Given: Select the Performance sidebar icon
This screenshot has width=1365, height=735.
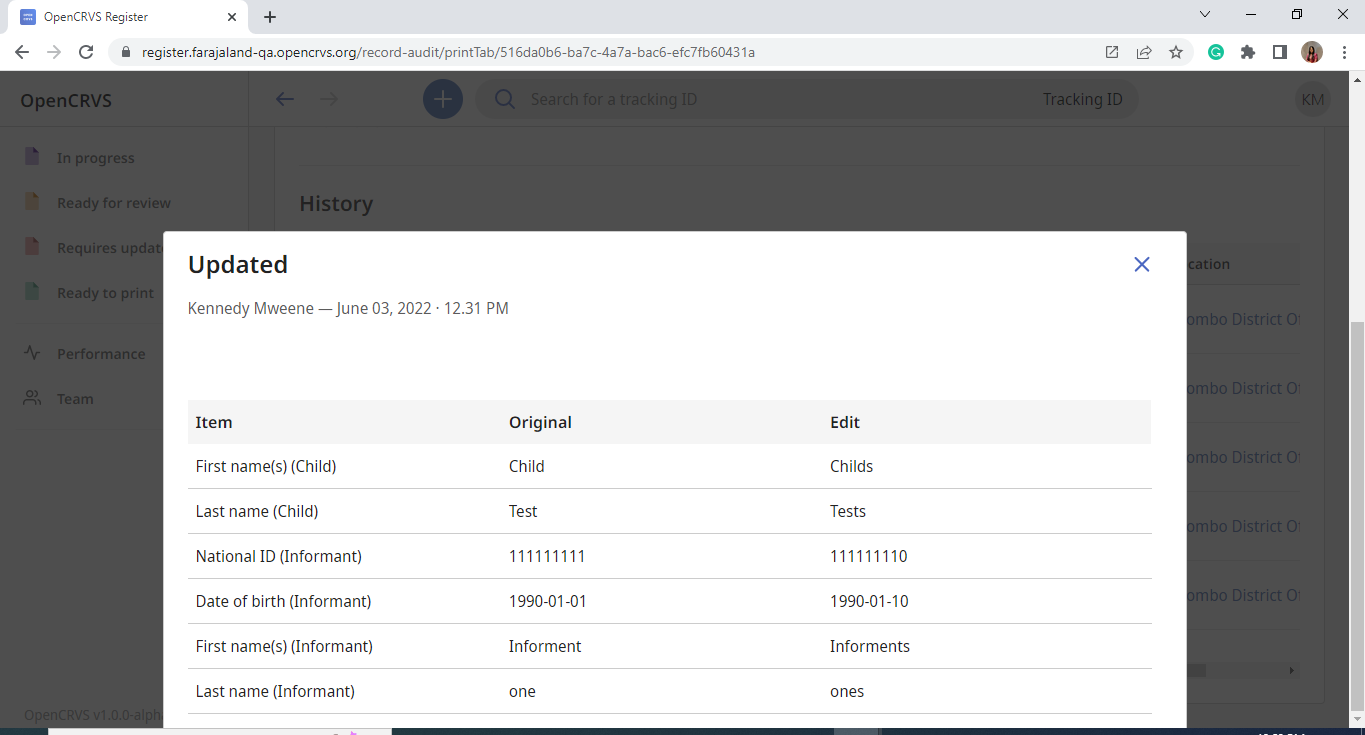Looking at the screenshot, I should [31, 353].
